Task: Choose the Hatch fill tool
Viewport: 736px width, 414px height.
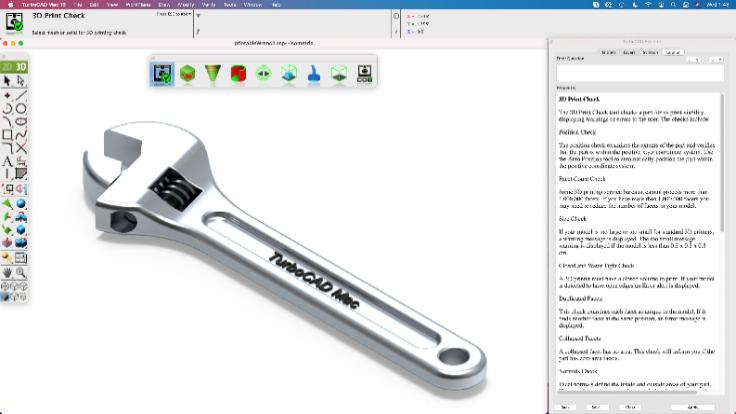Action: click(21, 174)
